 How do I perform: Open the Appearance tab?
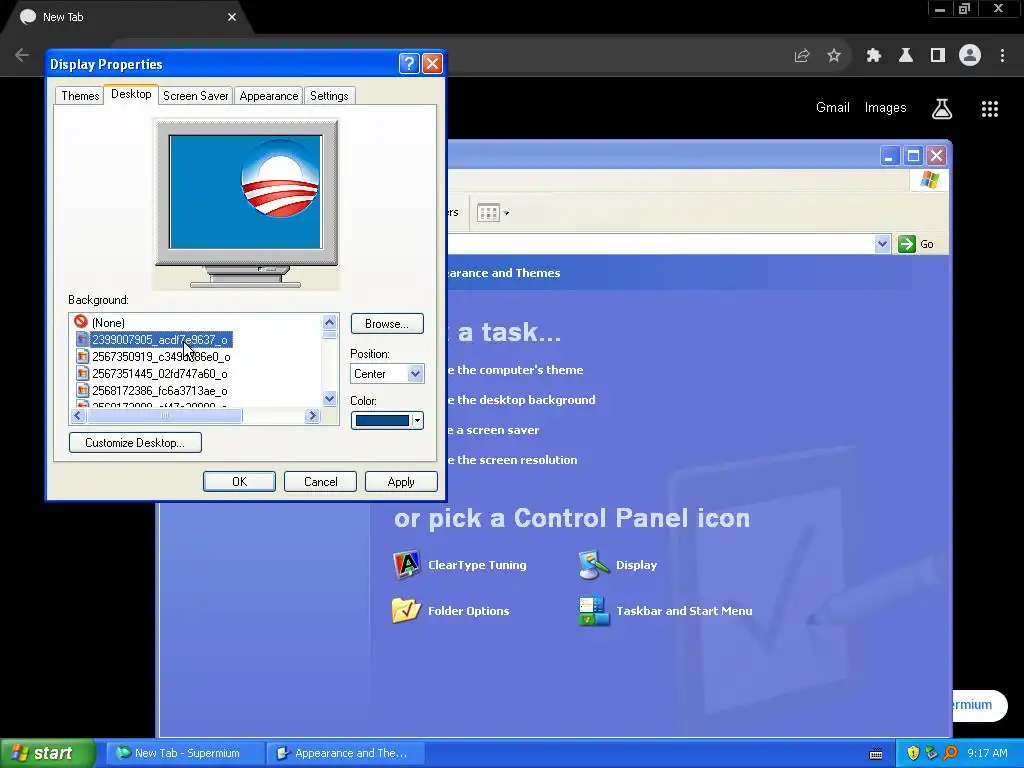tap(268, 96)
